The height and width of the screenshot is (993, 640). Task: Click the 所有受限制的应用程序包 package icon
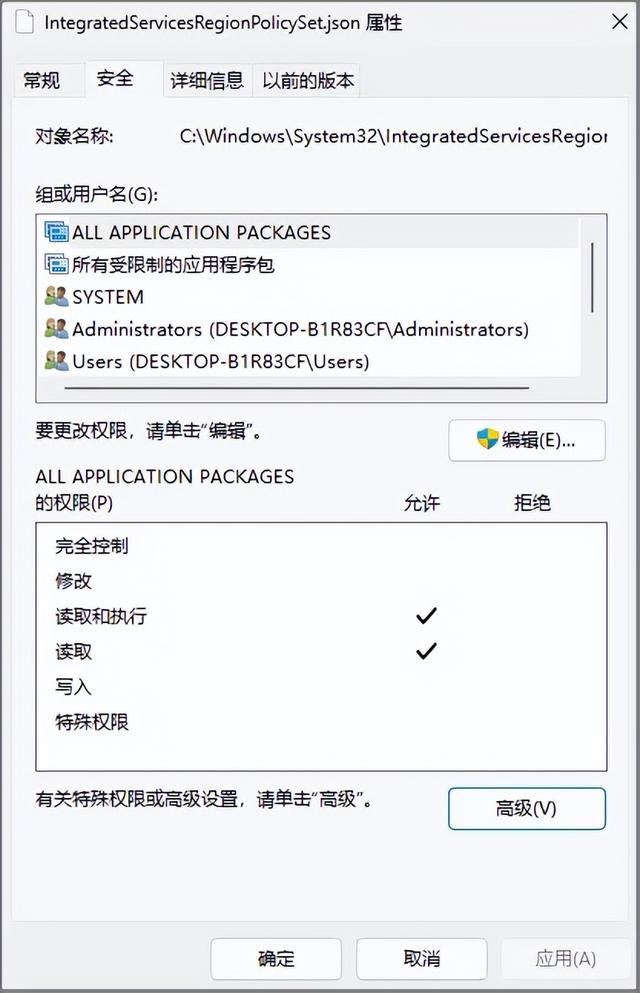56,264
